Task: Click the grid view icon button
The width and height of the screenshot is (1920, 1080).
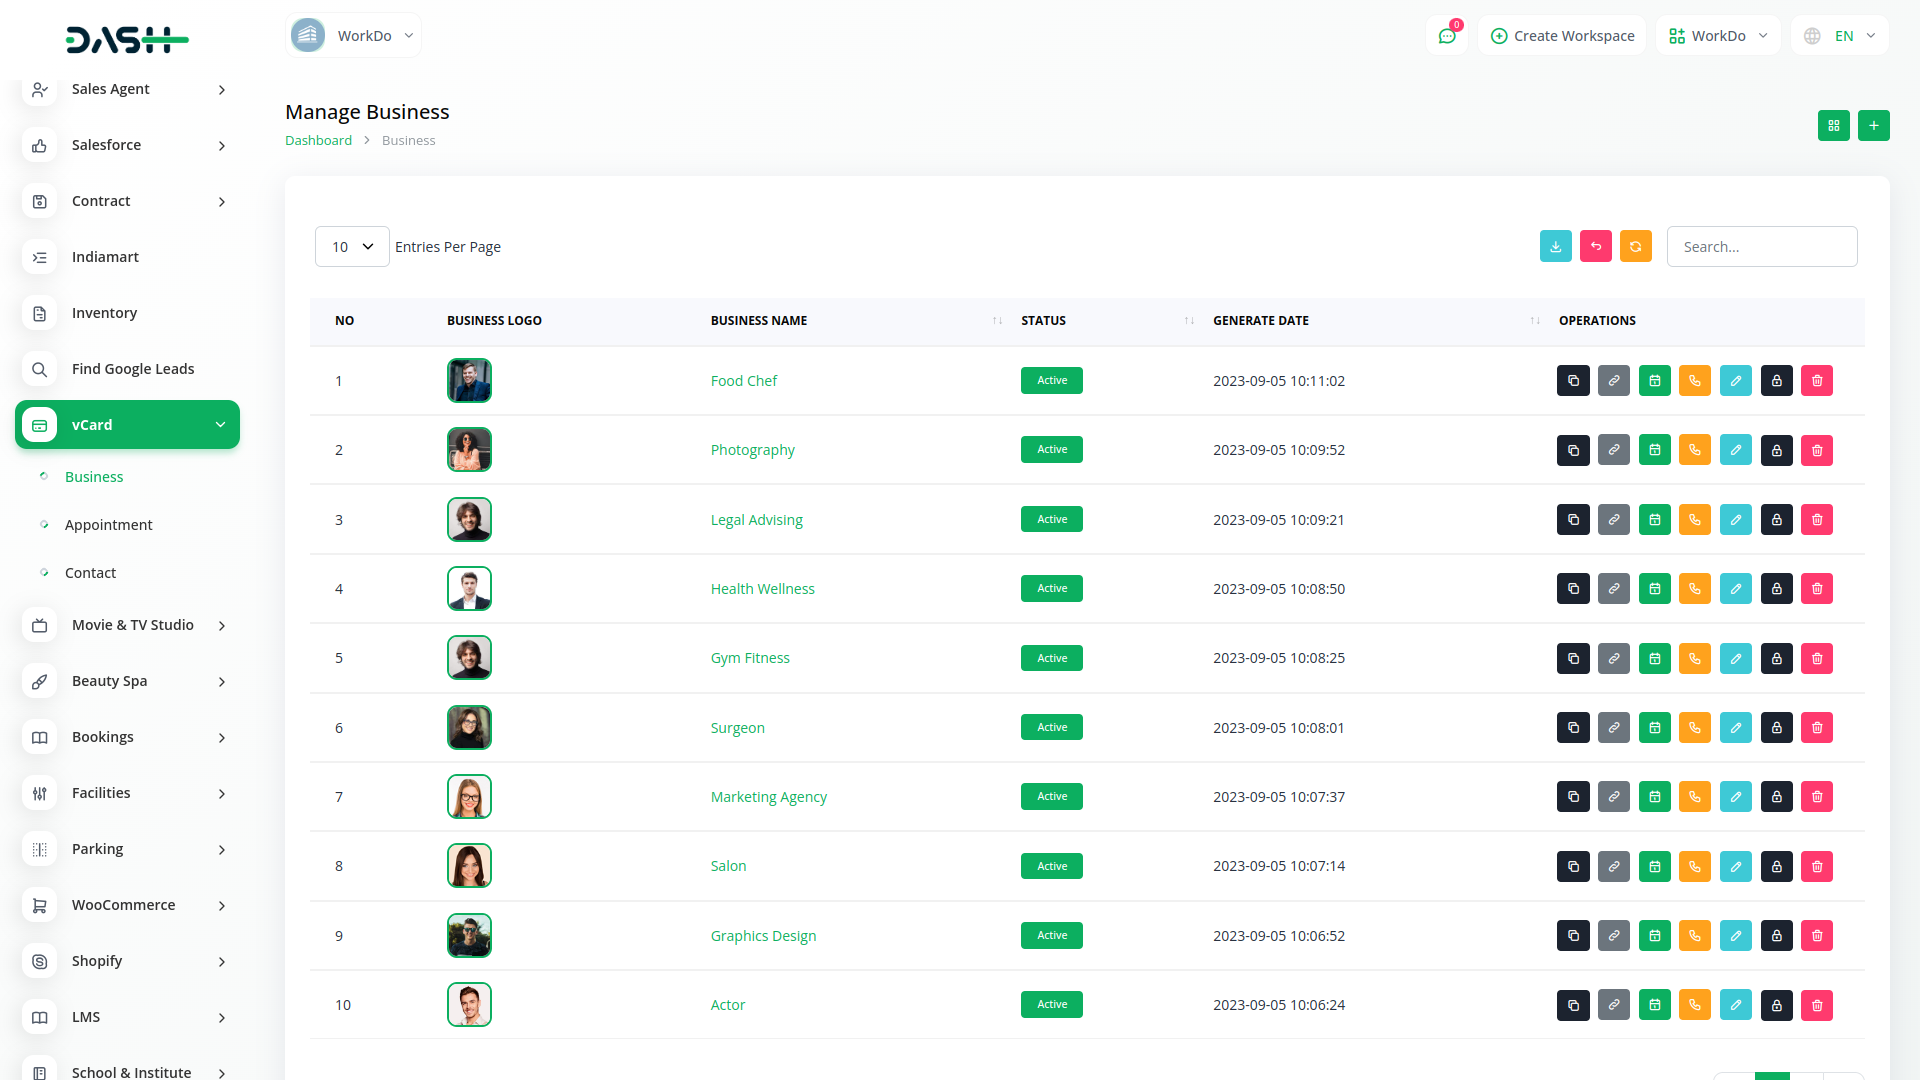Action: tap(1833, 126)
